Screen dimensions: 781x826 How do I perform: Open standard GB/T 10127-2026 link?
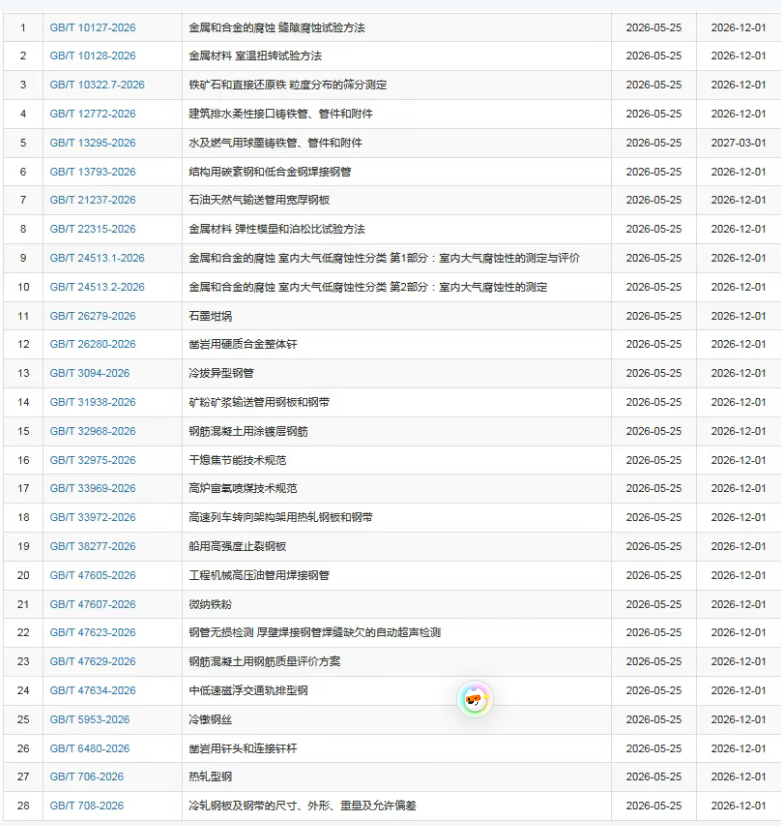(x=93, y=27)
